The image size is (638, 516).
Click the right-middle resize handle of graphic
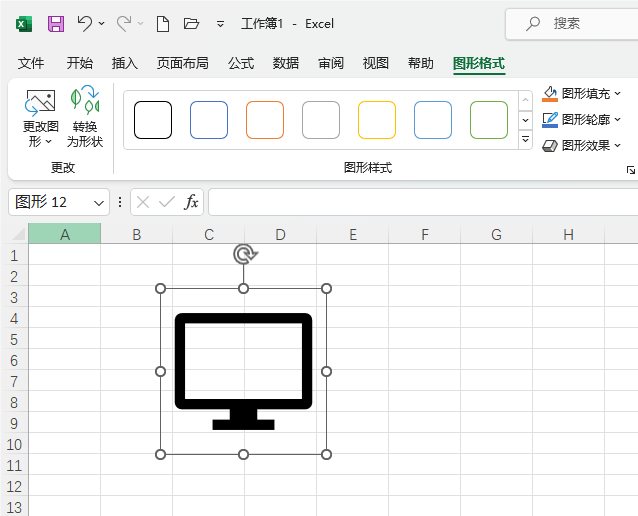click(x=326, y=371)
